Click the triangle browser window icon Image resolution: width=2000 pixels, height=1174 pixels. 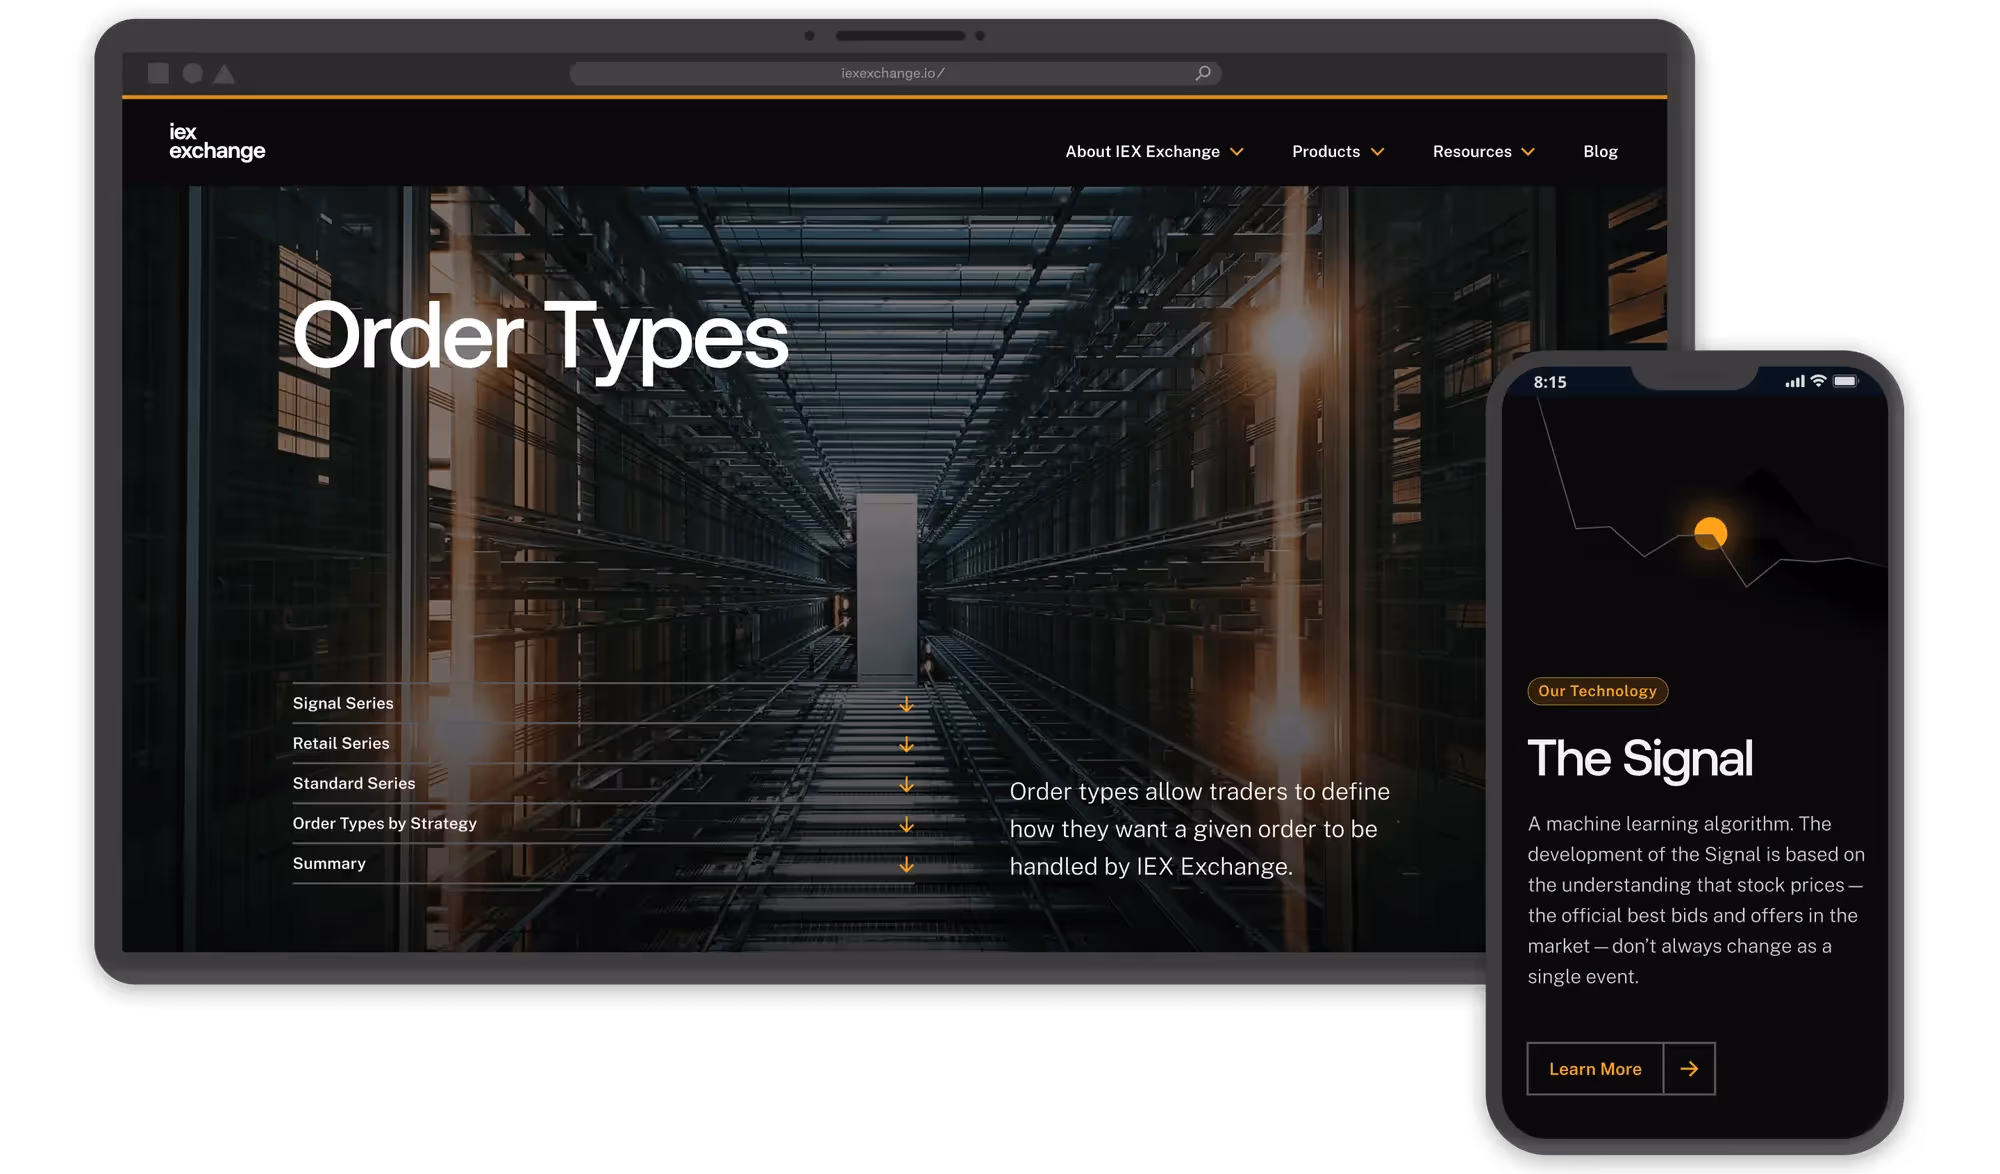click(x=224, y=74)
